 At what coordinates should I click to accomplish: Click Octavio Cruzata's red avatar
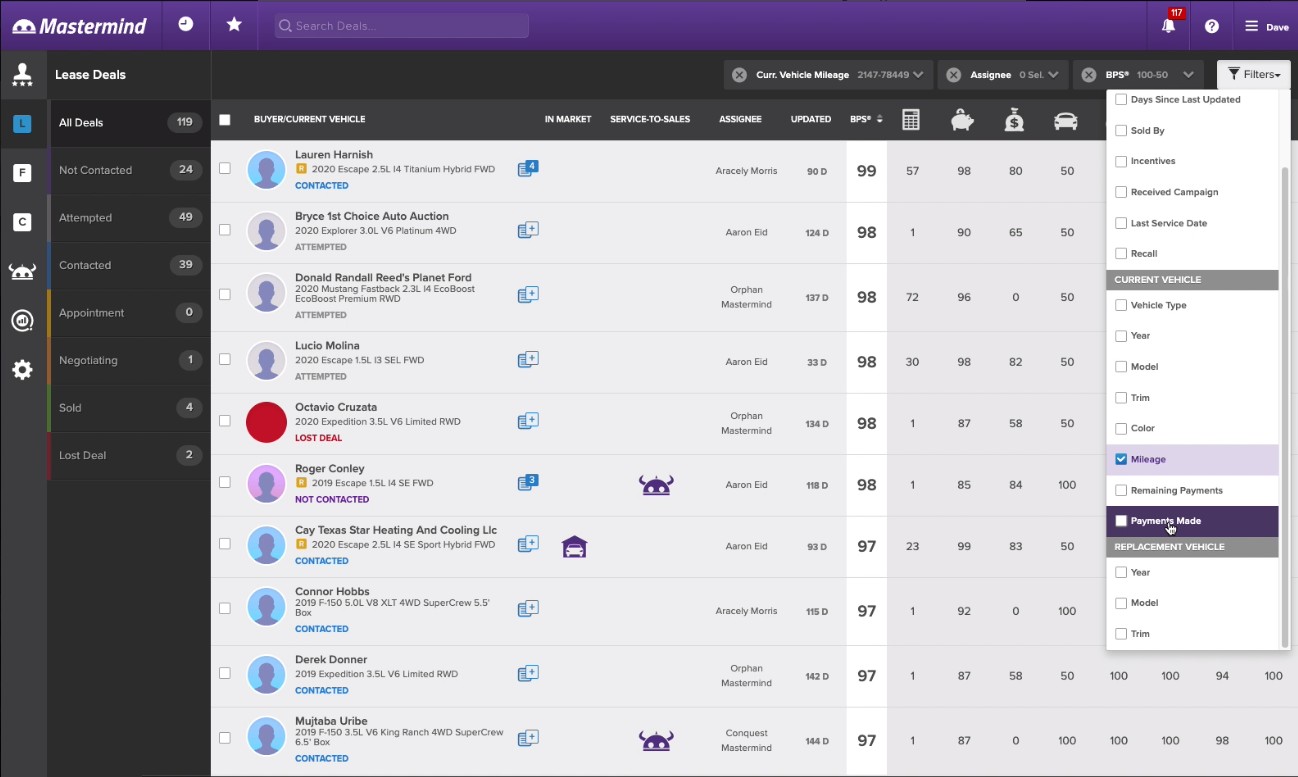[267, 422]
